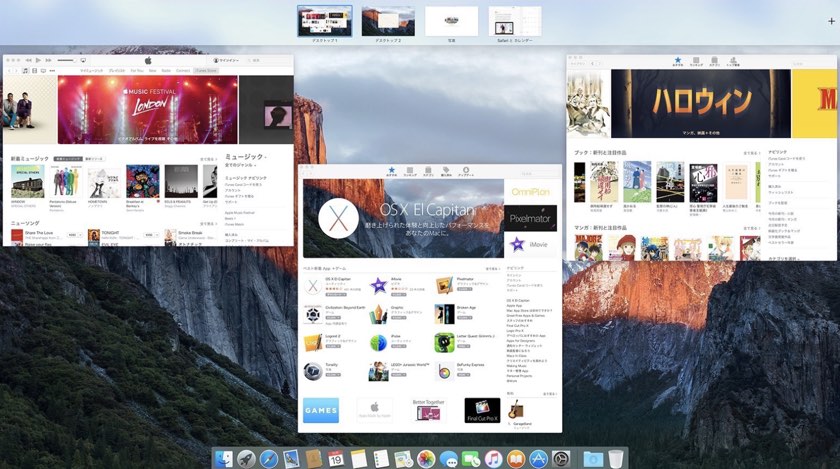This screenshot has width=840, height=469.
Task: Open the three-dot More menu in iTunes
Action: pos(52,71)
